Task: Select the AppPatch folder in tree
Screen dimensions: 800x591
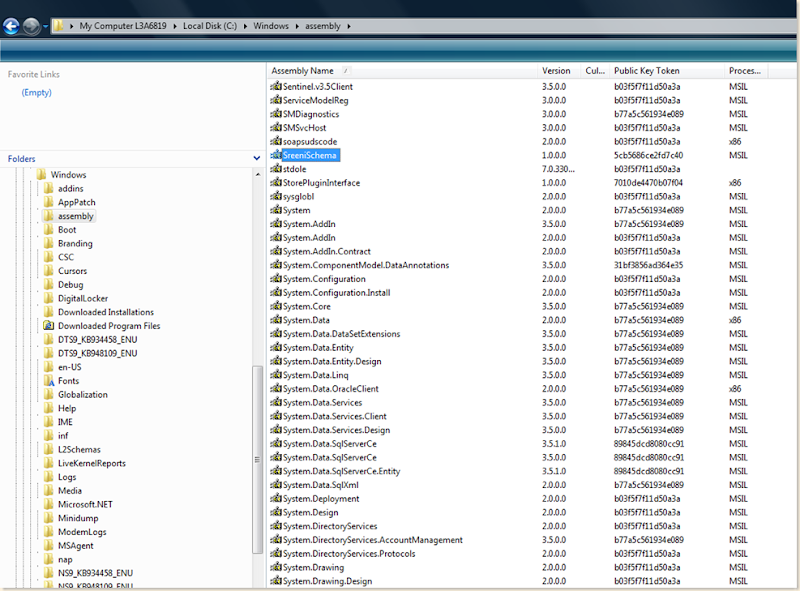Action: [77, 202]
